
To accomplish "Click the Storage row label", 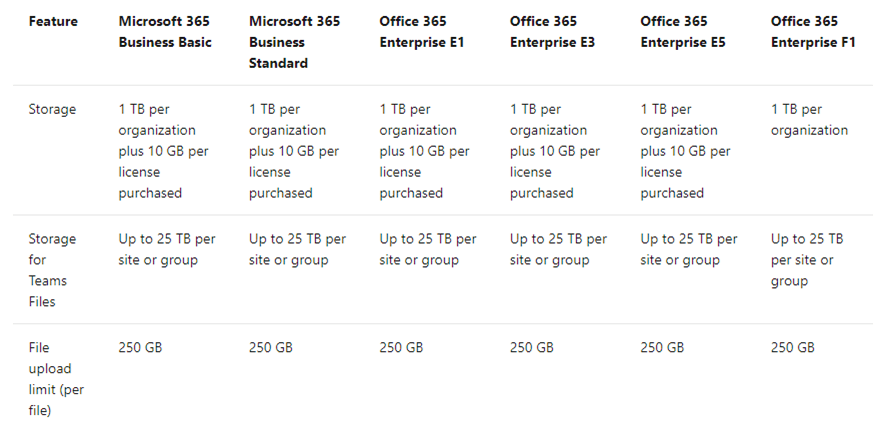I will 52,109.
